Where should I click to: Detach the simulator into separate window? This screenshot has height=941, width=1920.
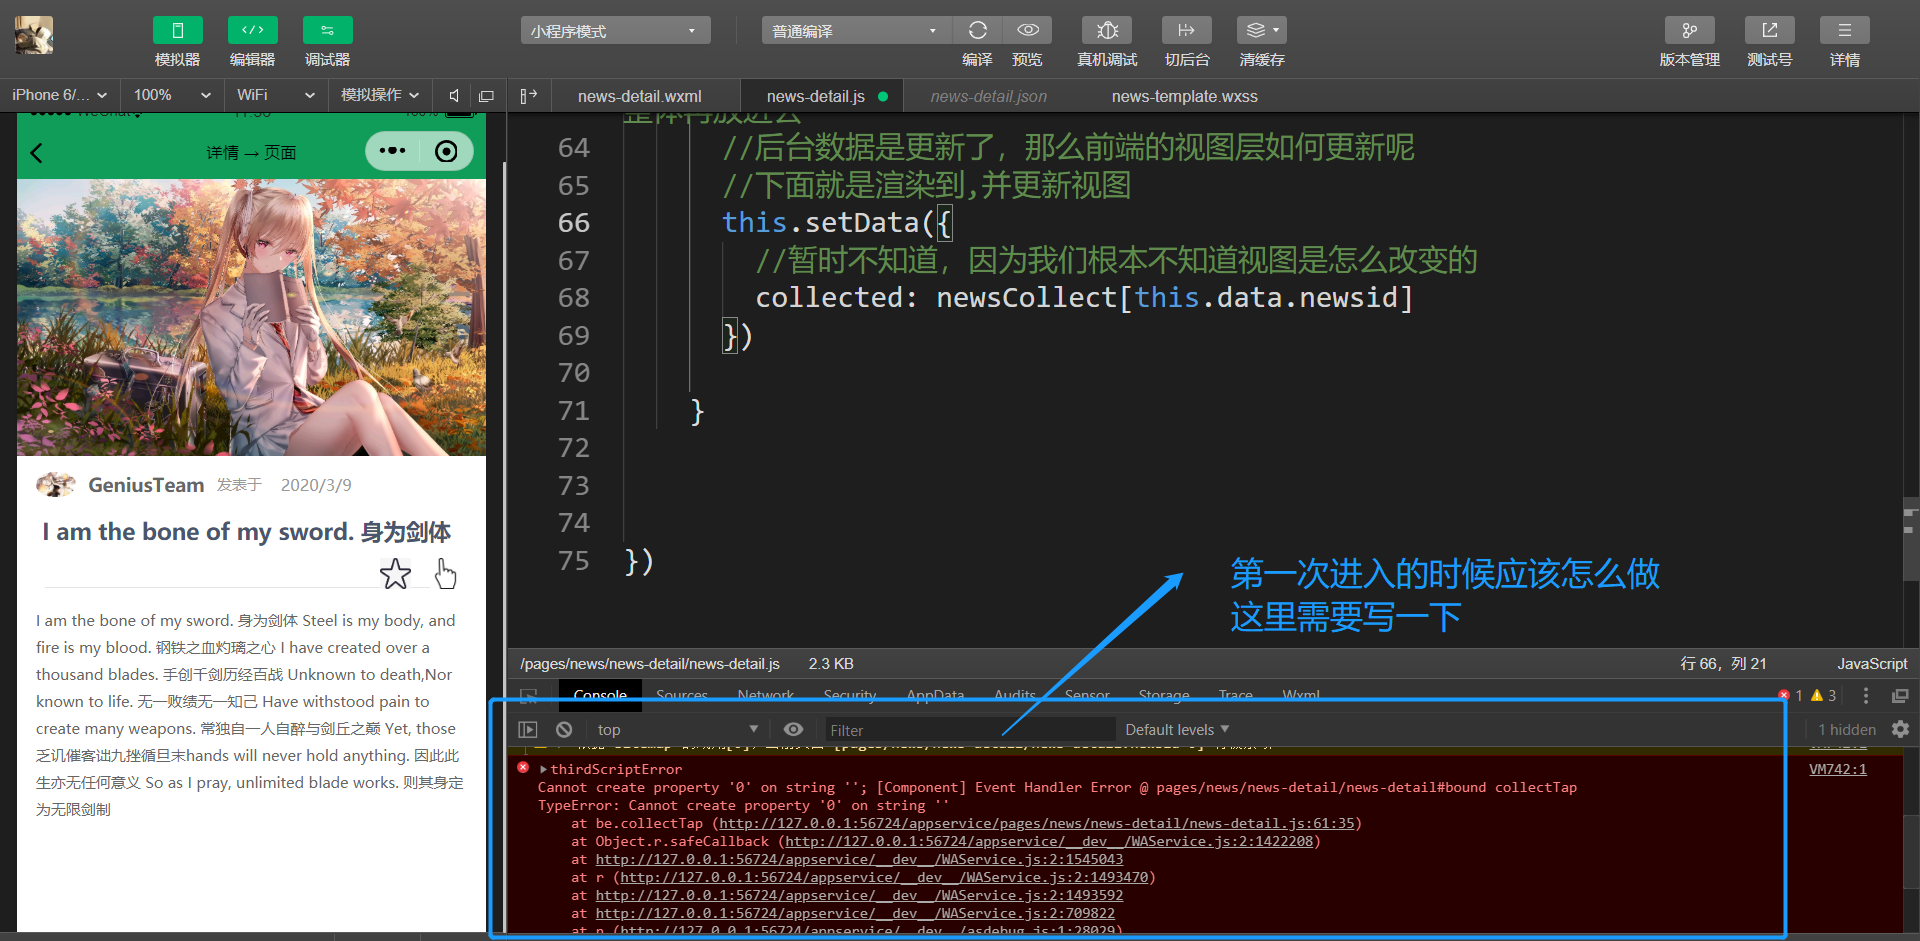point(487,96)
